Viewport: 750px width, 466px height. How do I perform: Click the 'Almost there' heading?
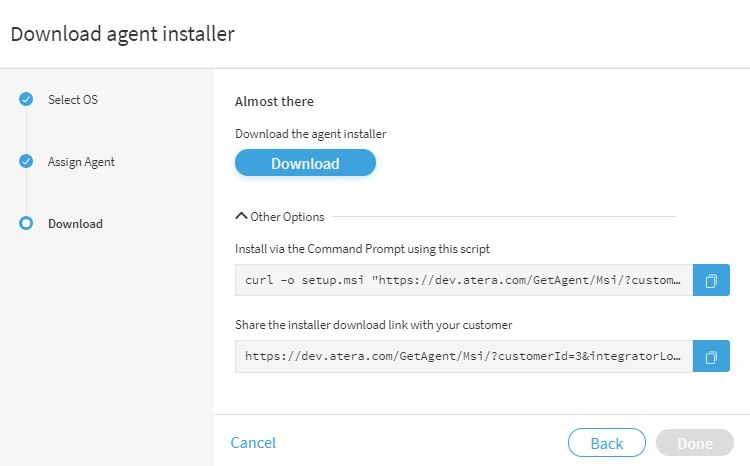(274, 101)
